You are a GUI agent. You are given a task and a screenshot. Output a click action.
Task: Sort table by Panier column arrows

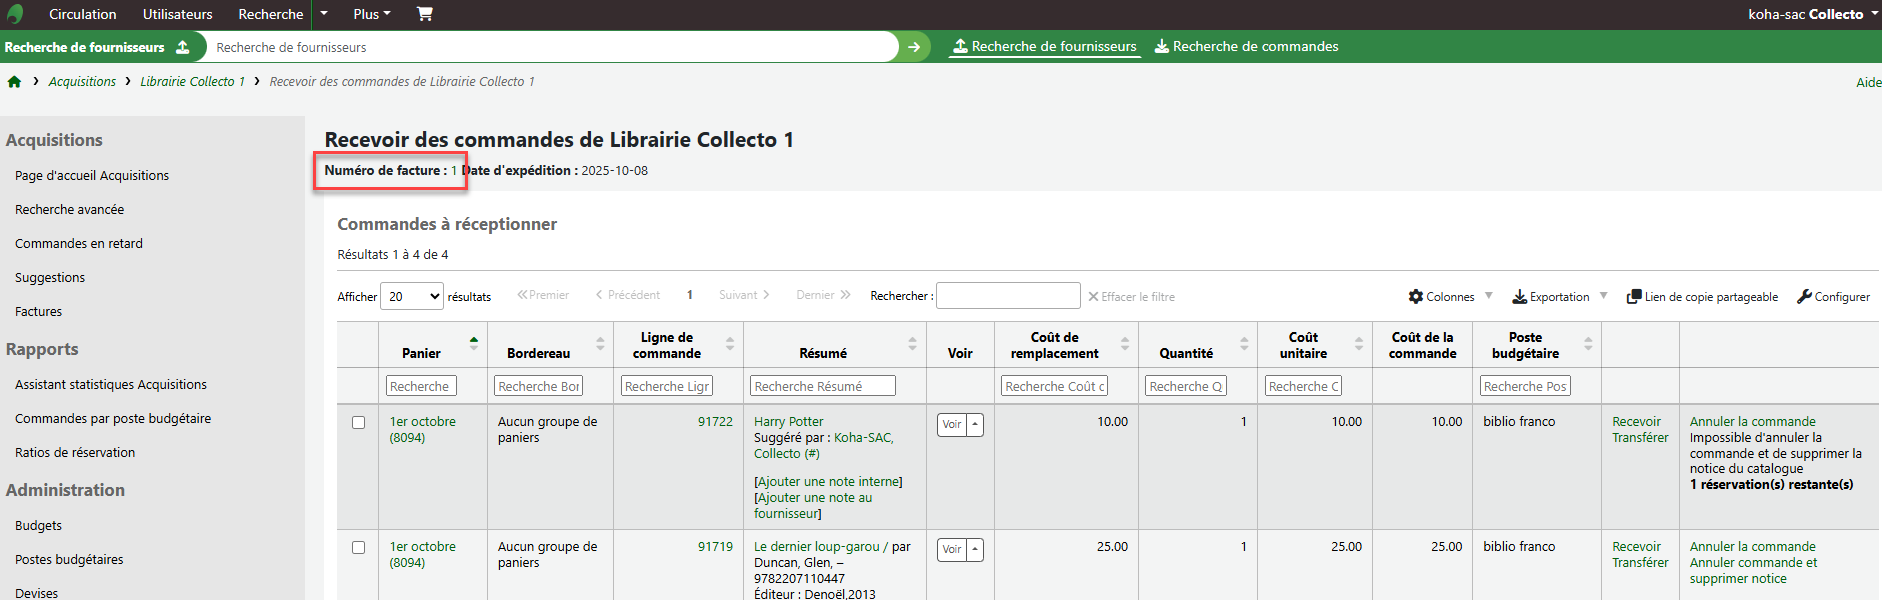pos(474,344)
